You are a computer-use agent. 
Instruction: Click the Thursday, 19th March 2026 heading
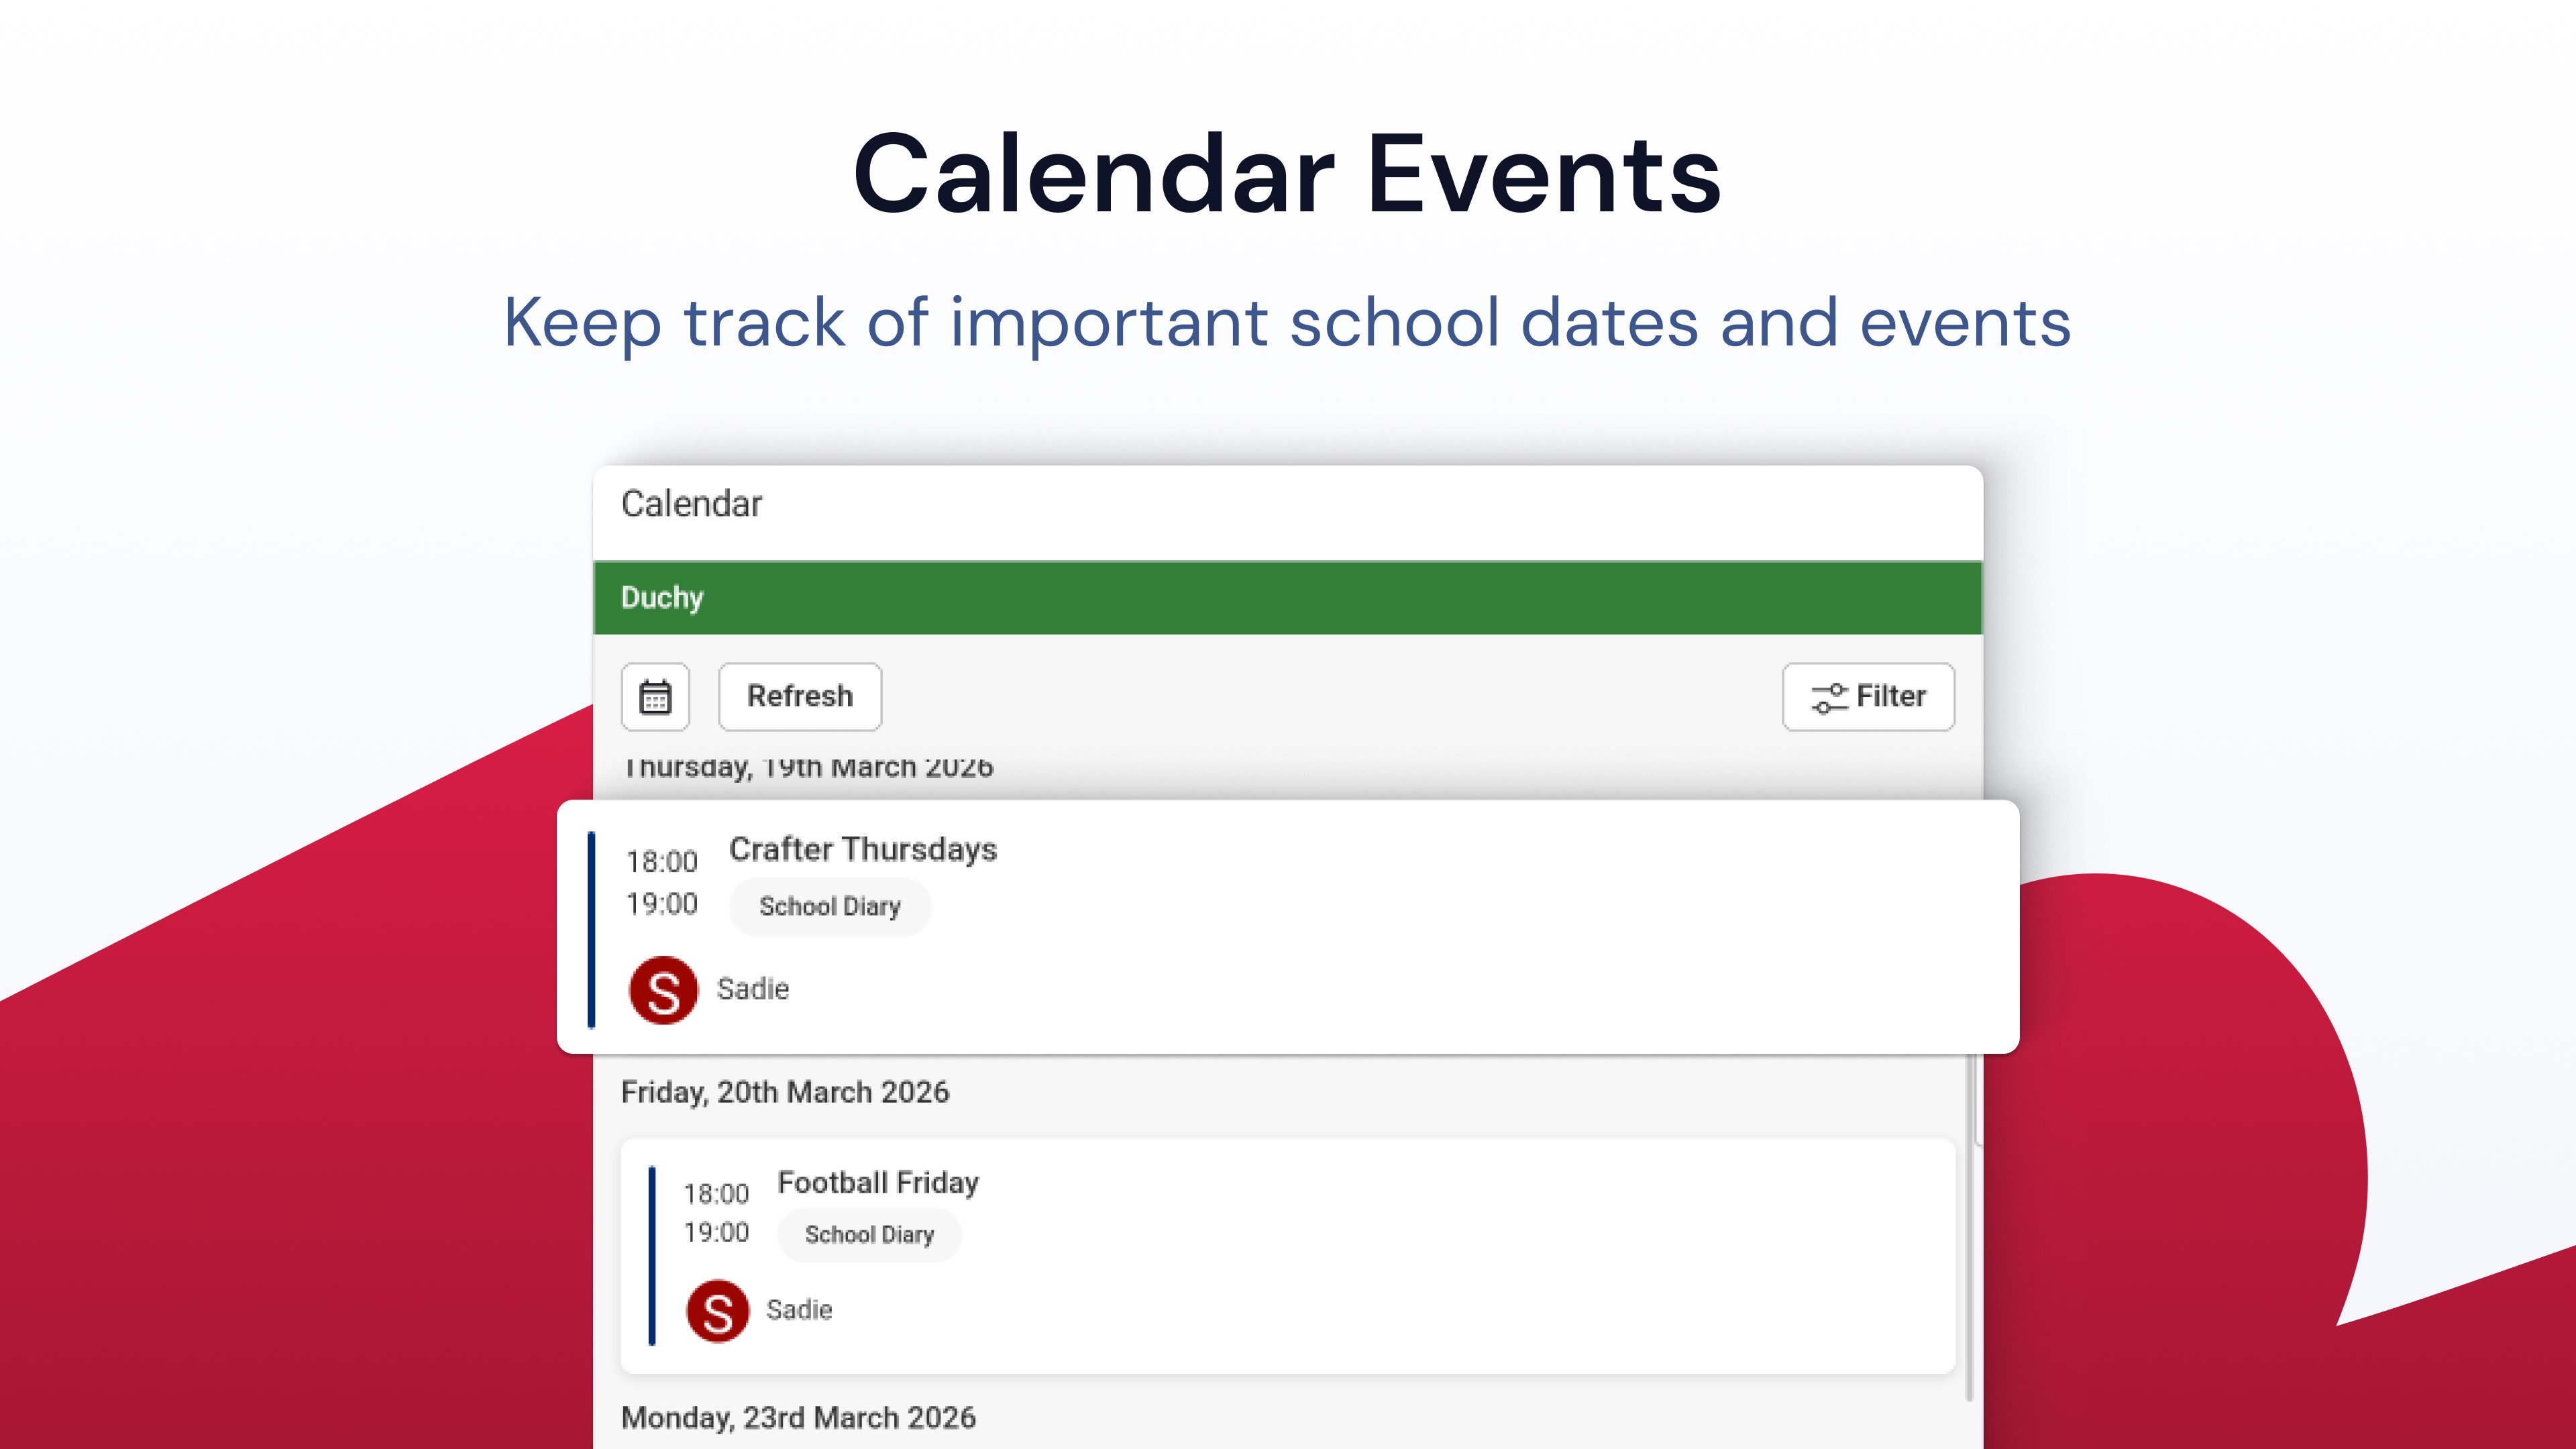pos(808,767)
